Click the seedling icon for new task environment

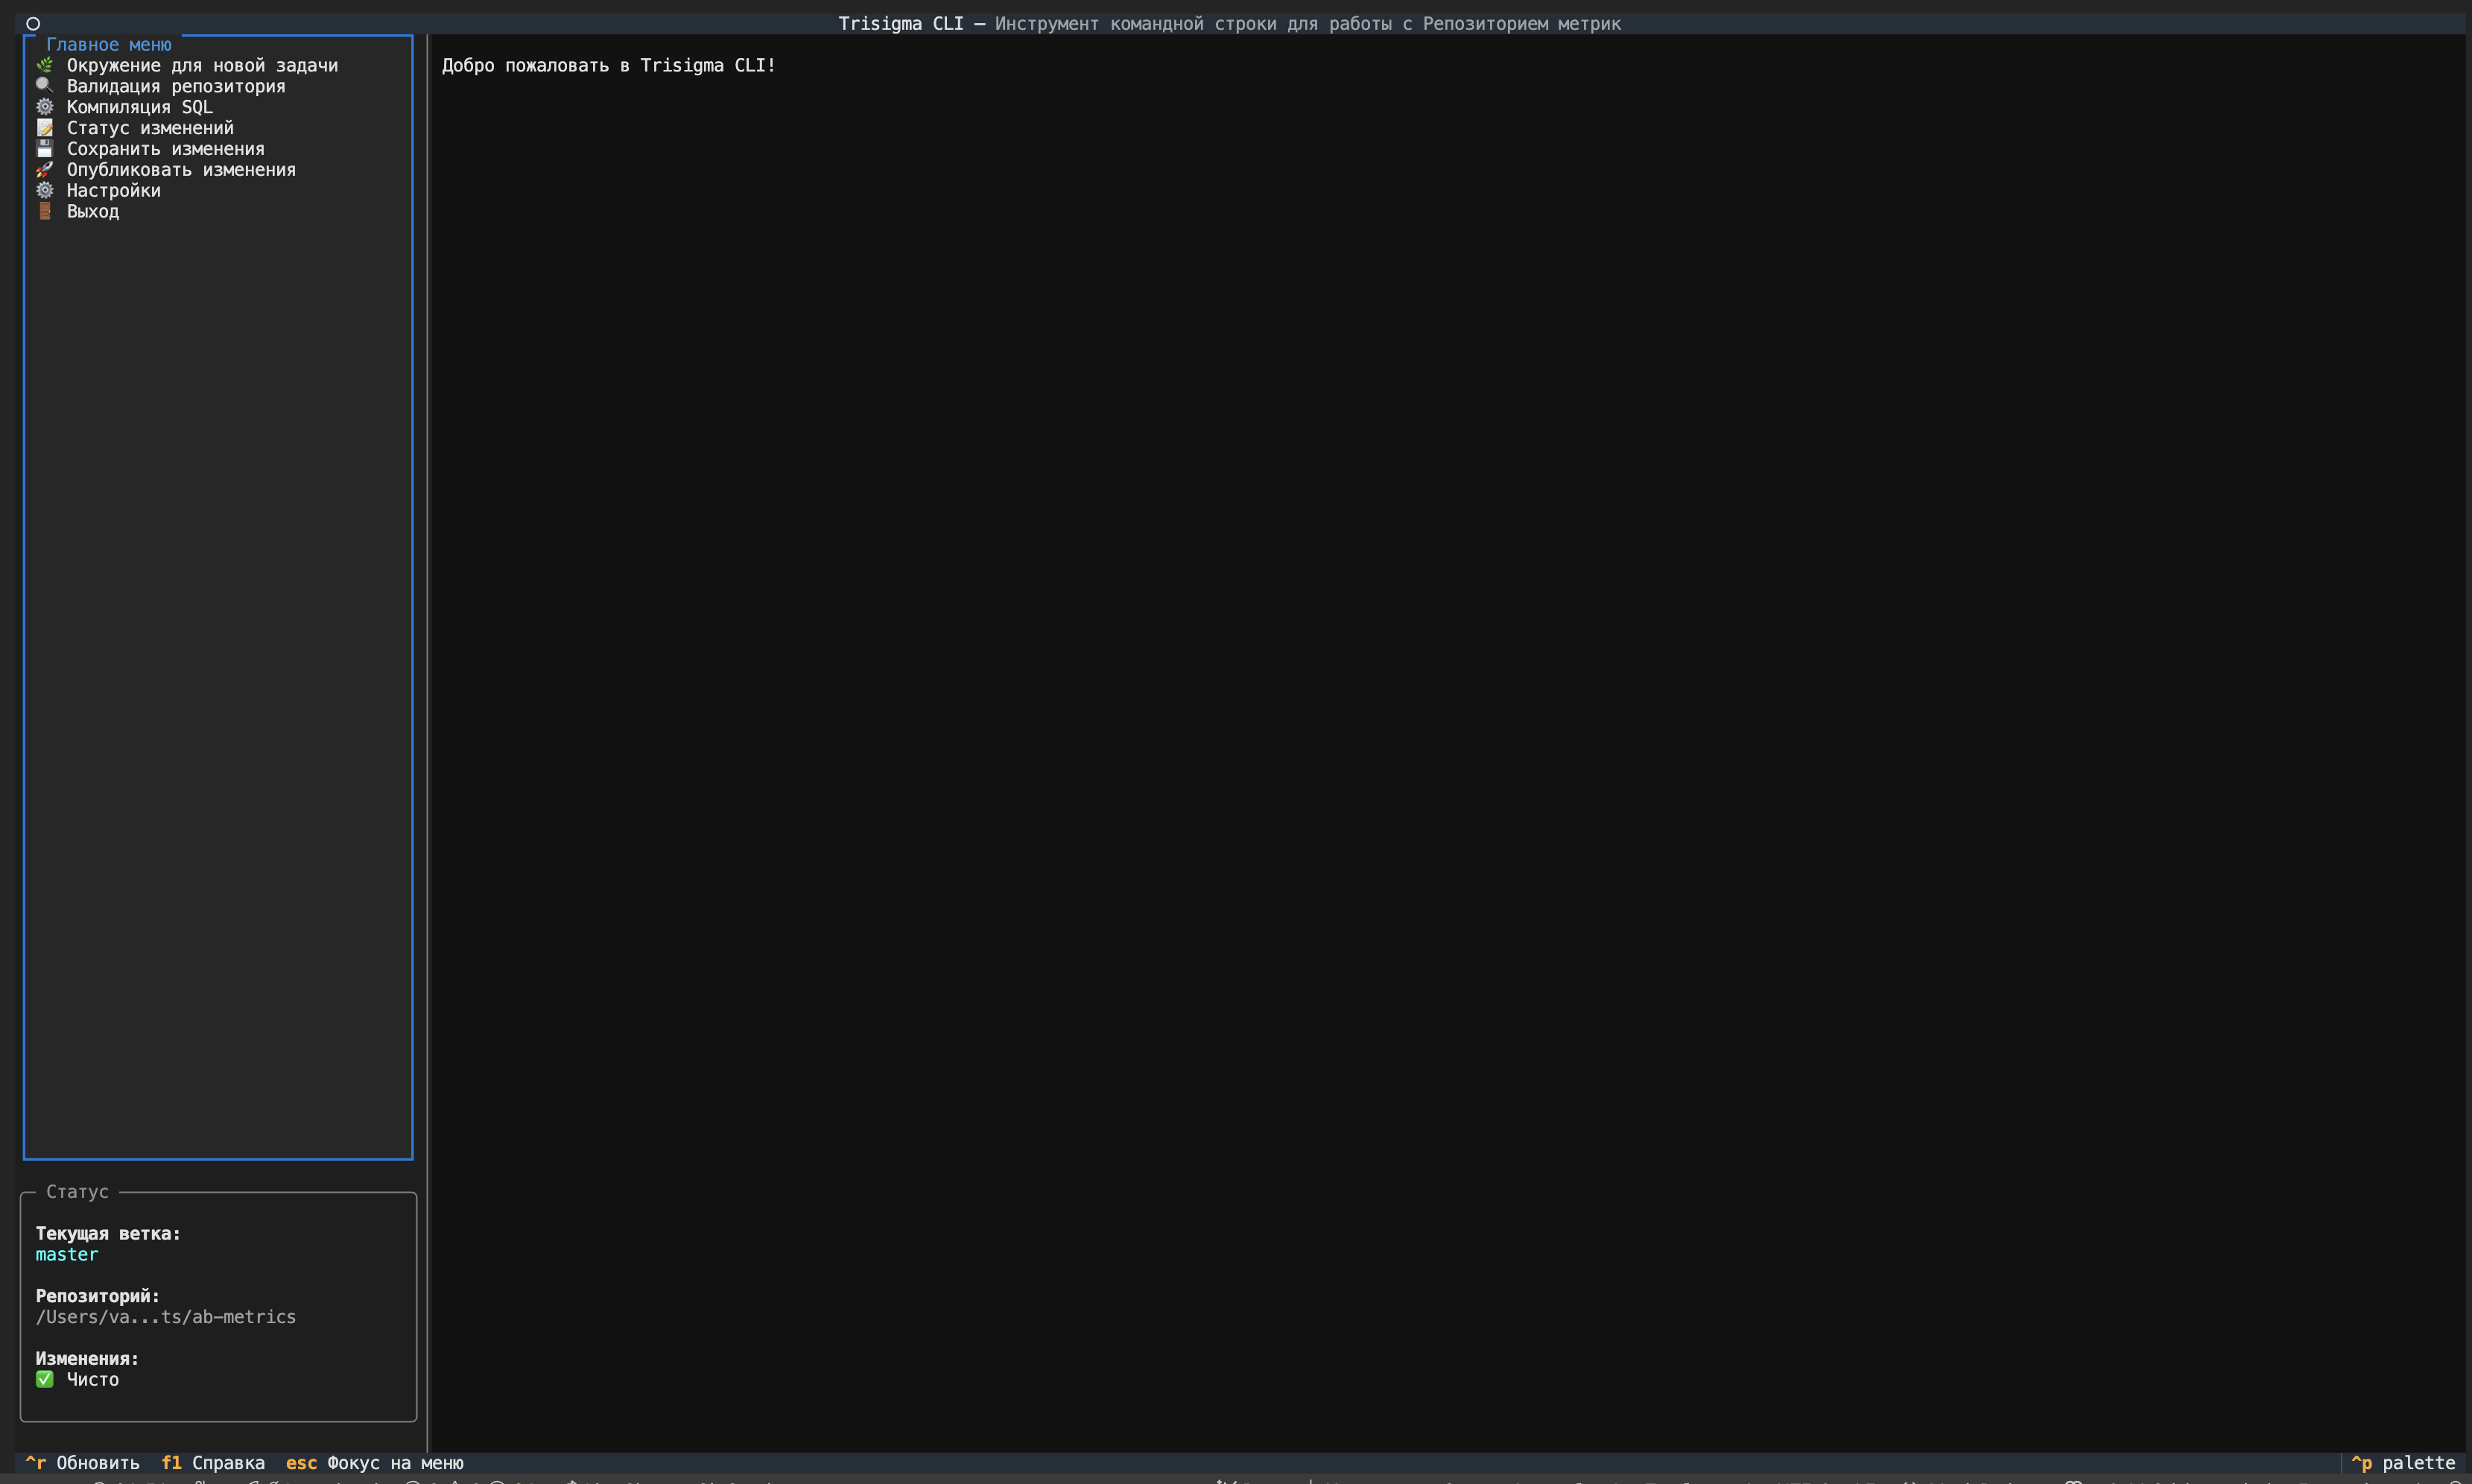(x=44, y=65)
